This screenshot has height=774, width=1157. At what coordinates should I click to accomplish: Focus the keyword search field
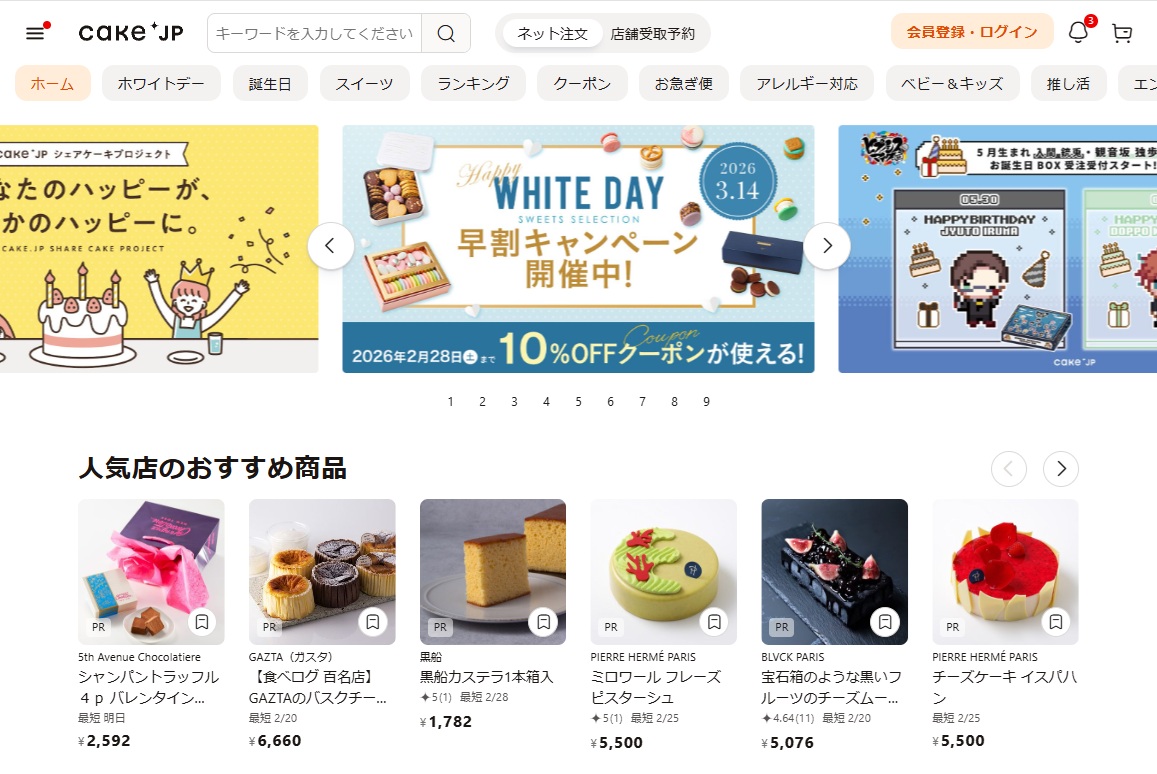click(x=314, y=33)
